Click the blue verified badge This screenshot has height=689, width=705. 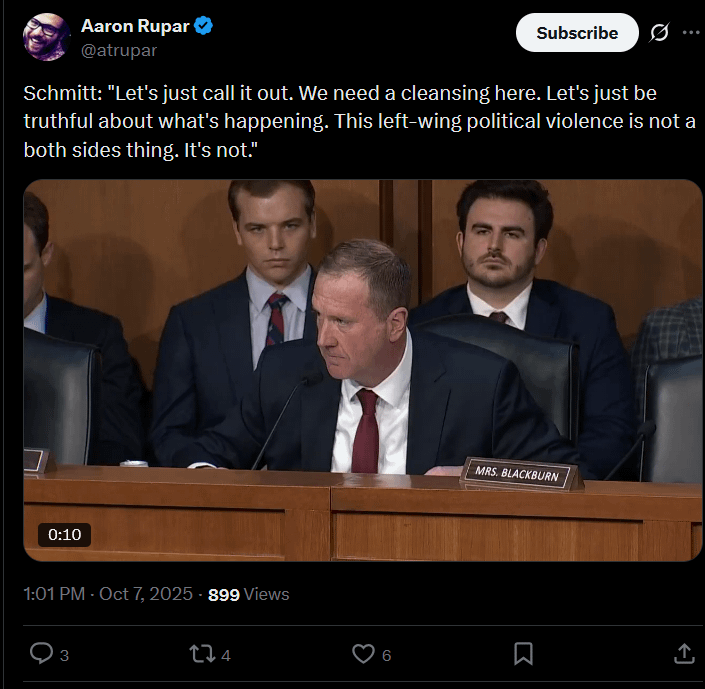point(203,27)
